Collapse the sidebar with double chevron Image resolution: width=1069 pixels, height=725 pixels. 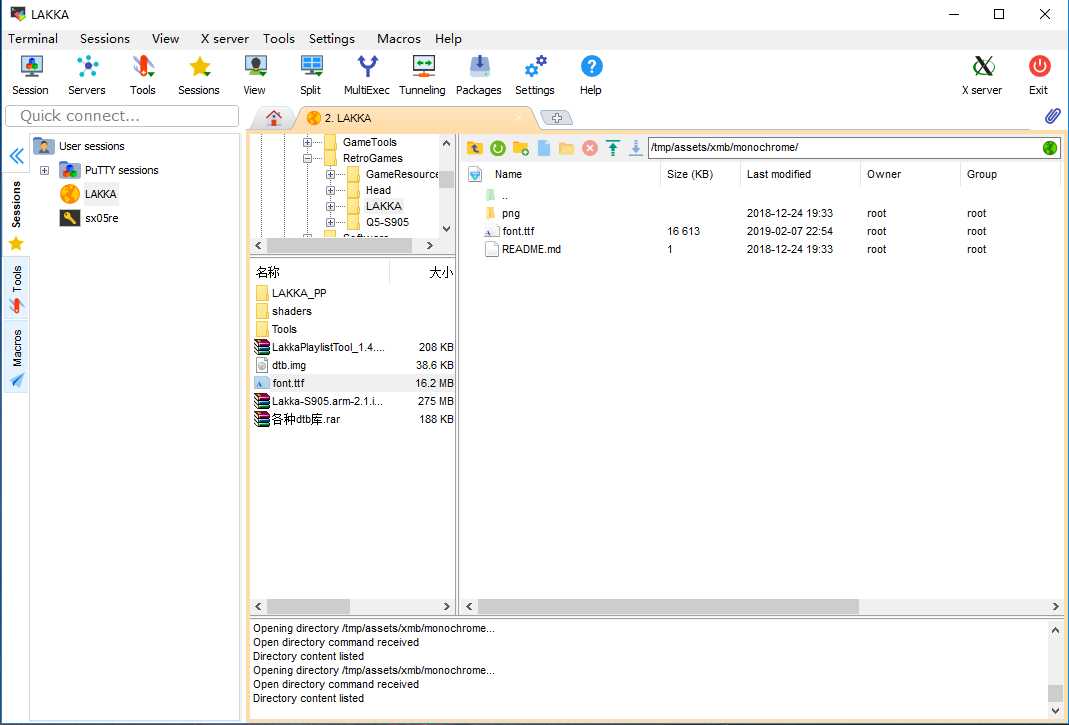17,156
